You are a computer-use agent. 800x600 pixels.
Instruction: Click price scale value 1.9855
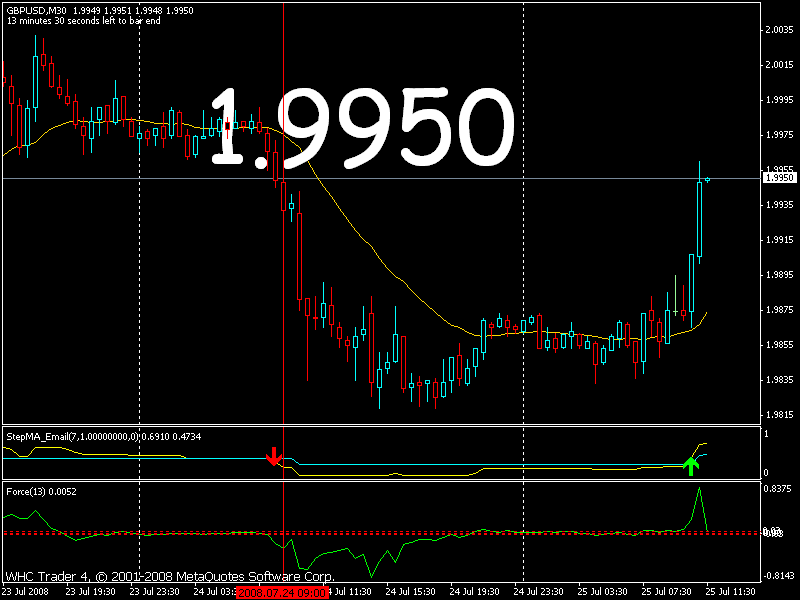[x=780, y=345]
